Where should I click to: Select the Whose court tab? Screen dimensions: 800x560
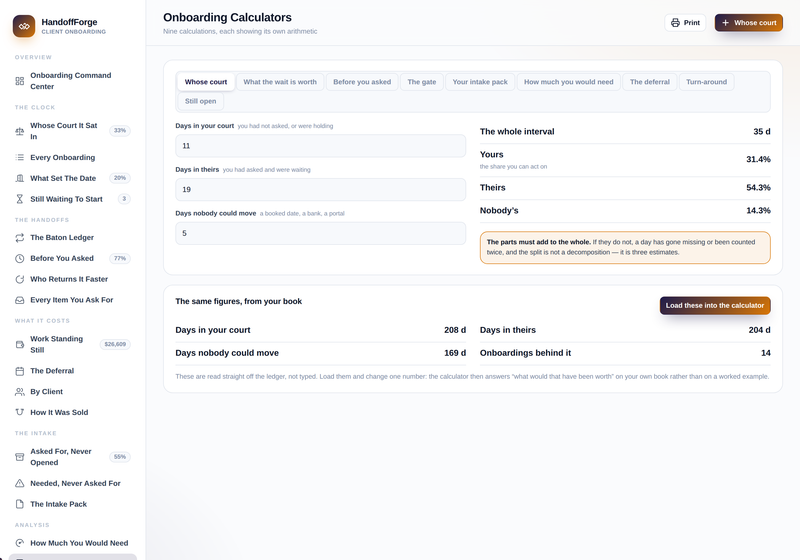click(x=206, y=82)
